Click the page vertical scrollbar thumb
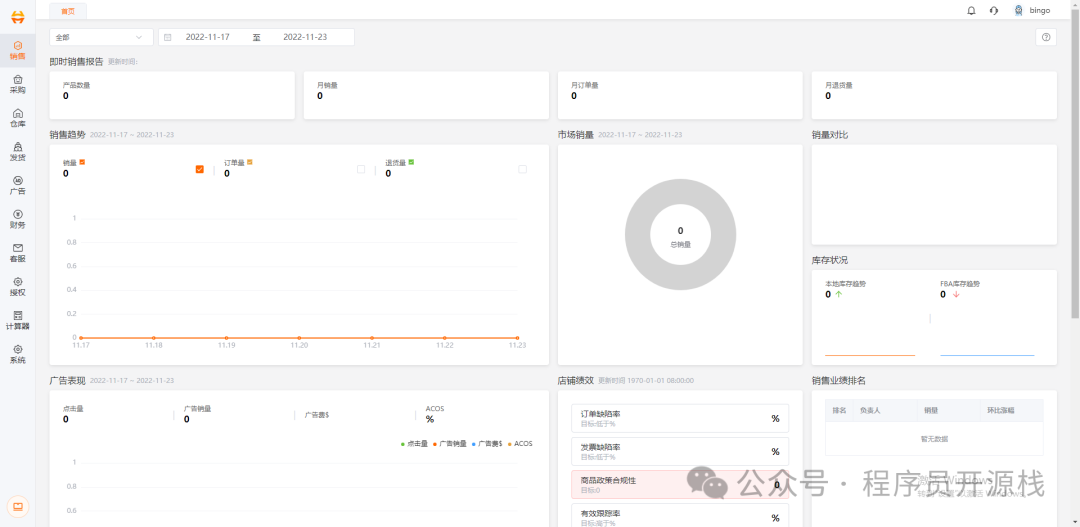1080x527 pixels. coord(1075,162)
